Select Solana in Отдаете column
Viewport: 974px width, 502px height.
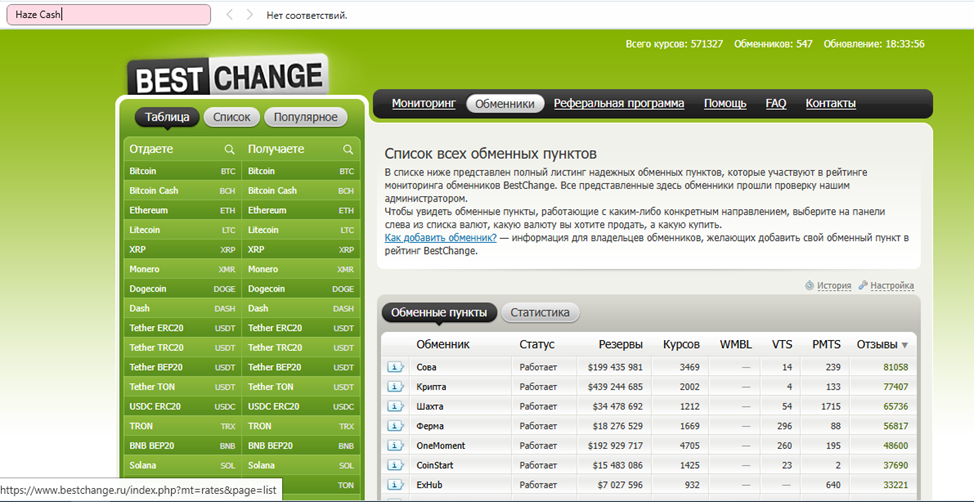183,465
